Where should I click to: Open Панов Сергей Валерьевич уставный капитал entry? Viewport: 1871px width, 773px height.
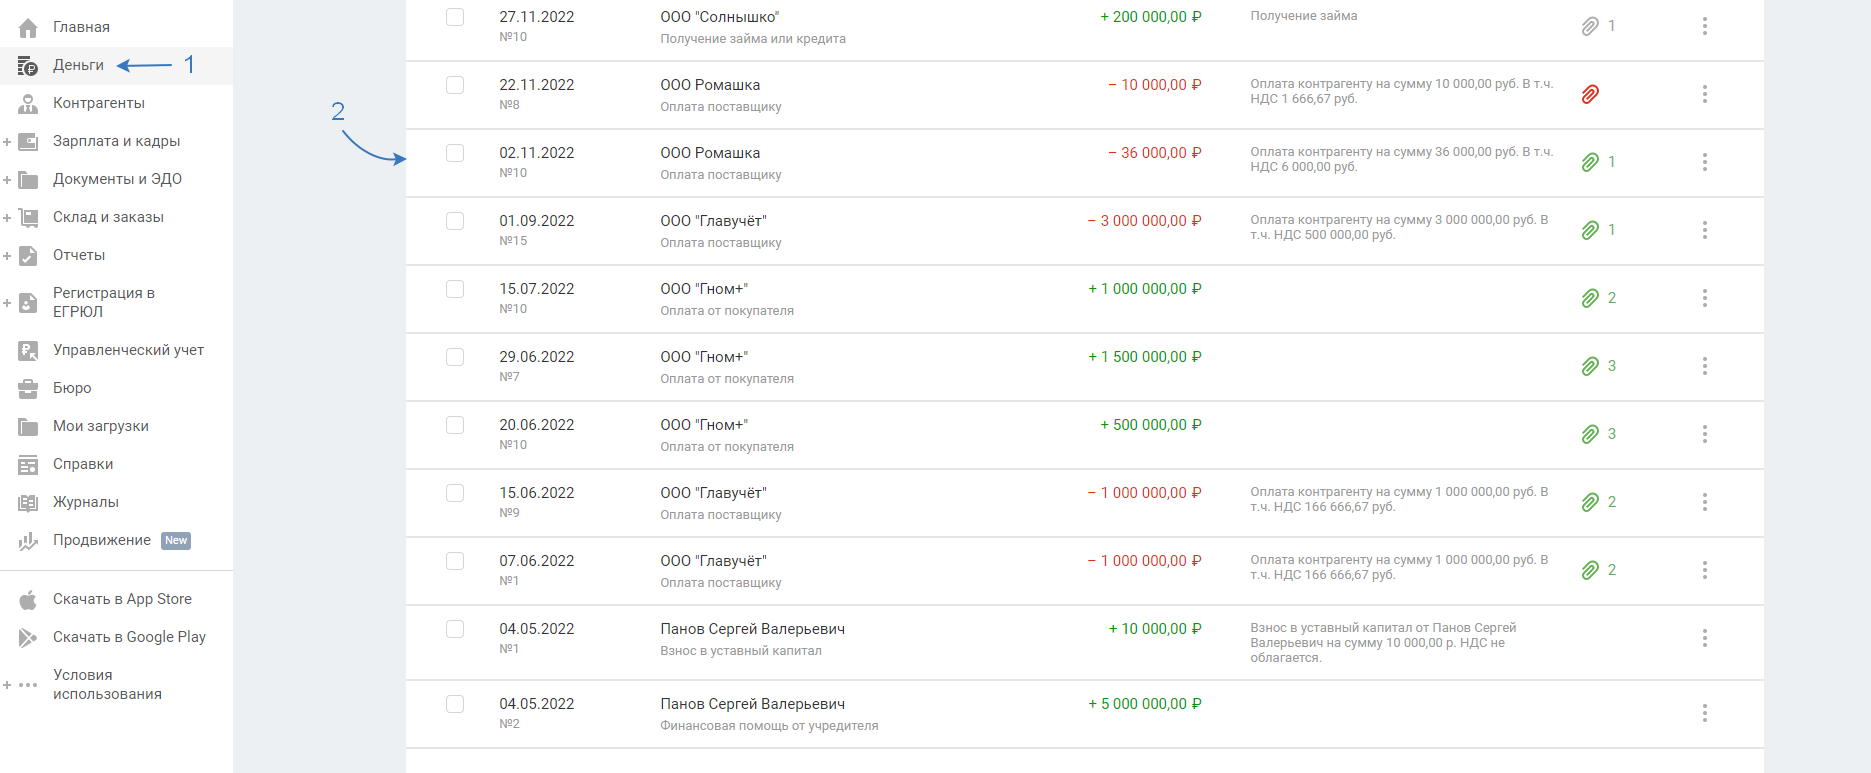752,629
